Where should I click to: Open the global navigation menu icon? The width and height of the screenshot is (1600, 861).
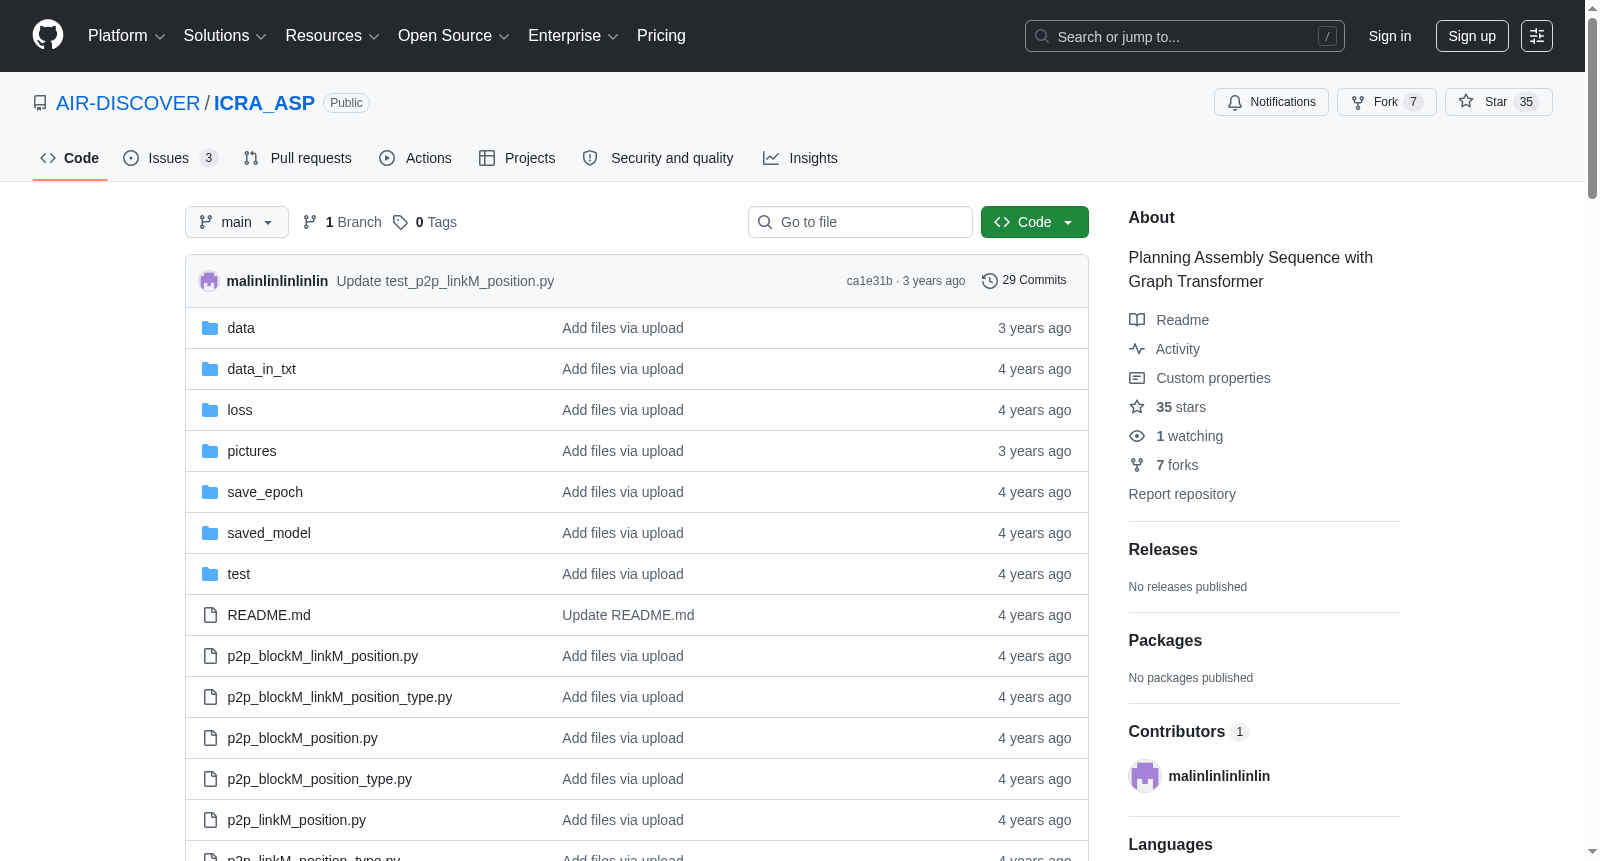pos(1537,36)
